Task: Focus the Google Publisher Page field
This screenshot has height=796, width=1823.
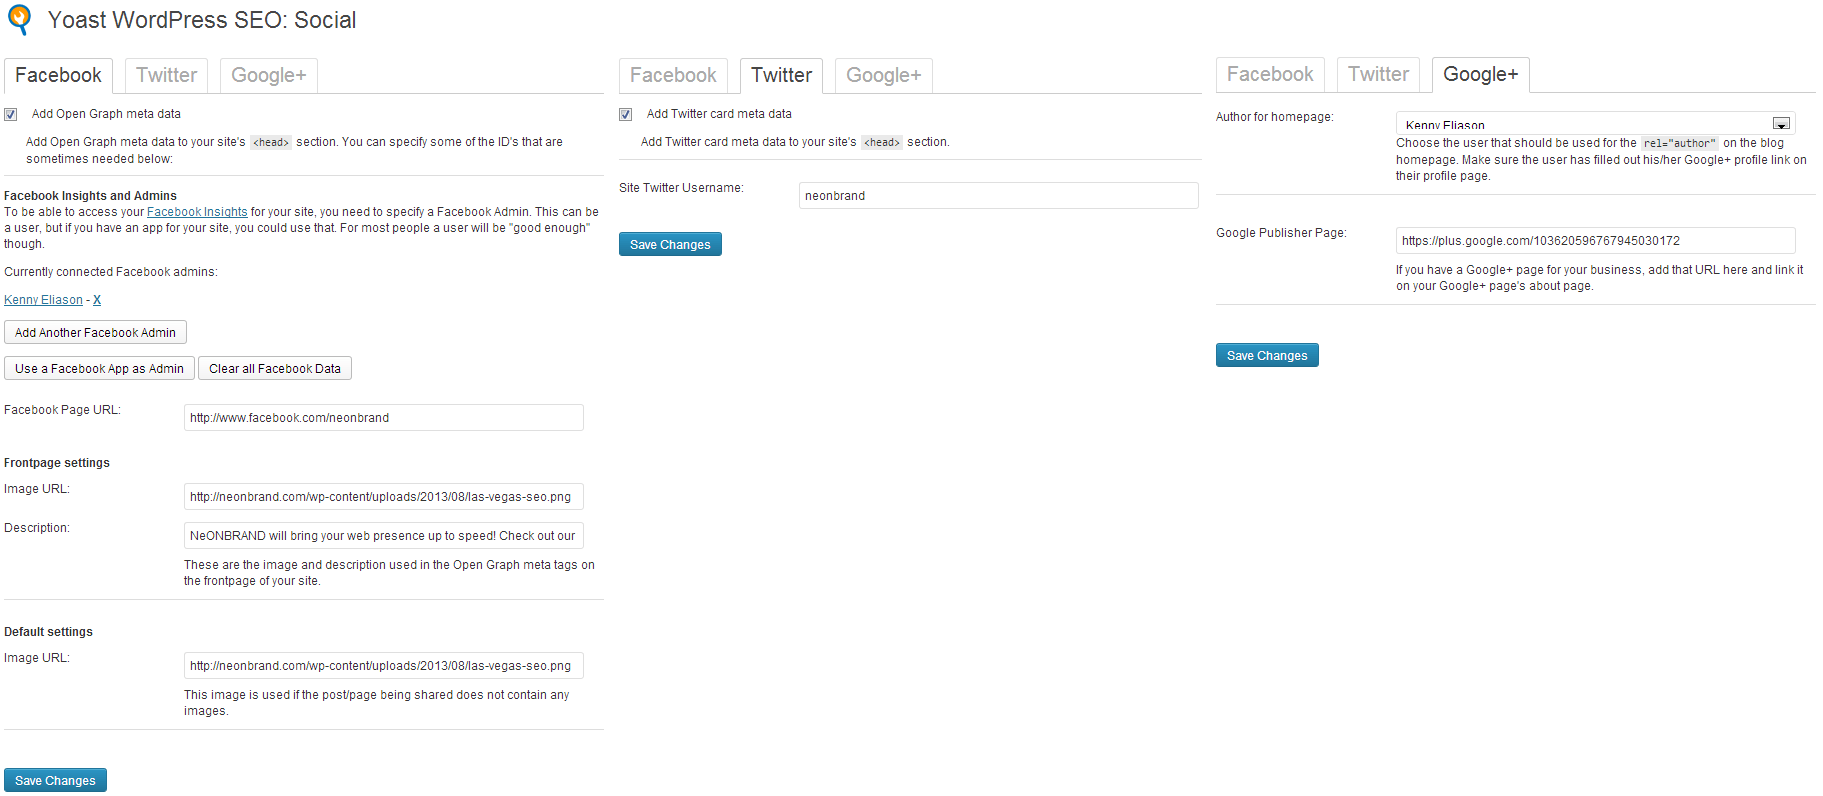Action: (1596, 240)
